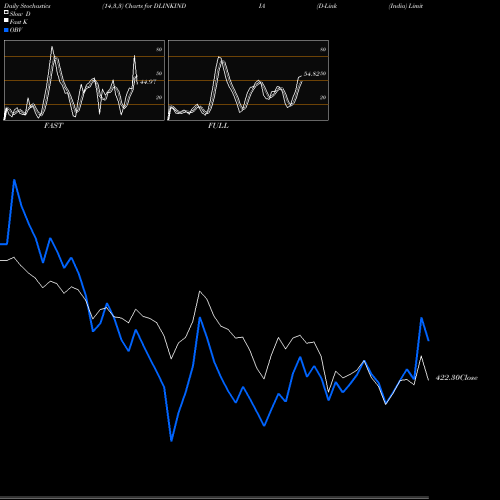Image resolution: width=500 pixels, height=500 pixels.
Task: Click the 80 level label in FULL chart
Action: [x=323, y=49]
